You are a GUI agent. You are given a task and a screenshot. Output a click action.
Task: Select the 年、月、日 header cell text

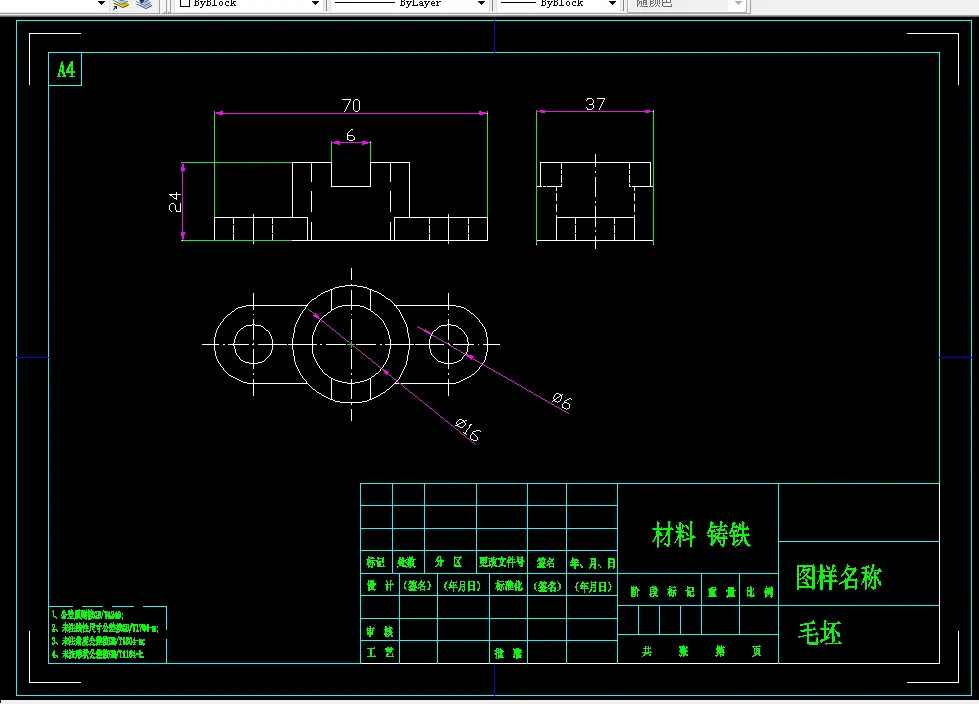(x=592, y=563)
